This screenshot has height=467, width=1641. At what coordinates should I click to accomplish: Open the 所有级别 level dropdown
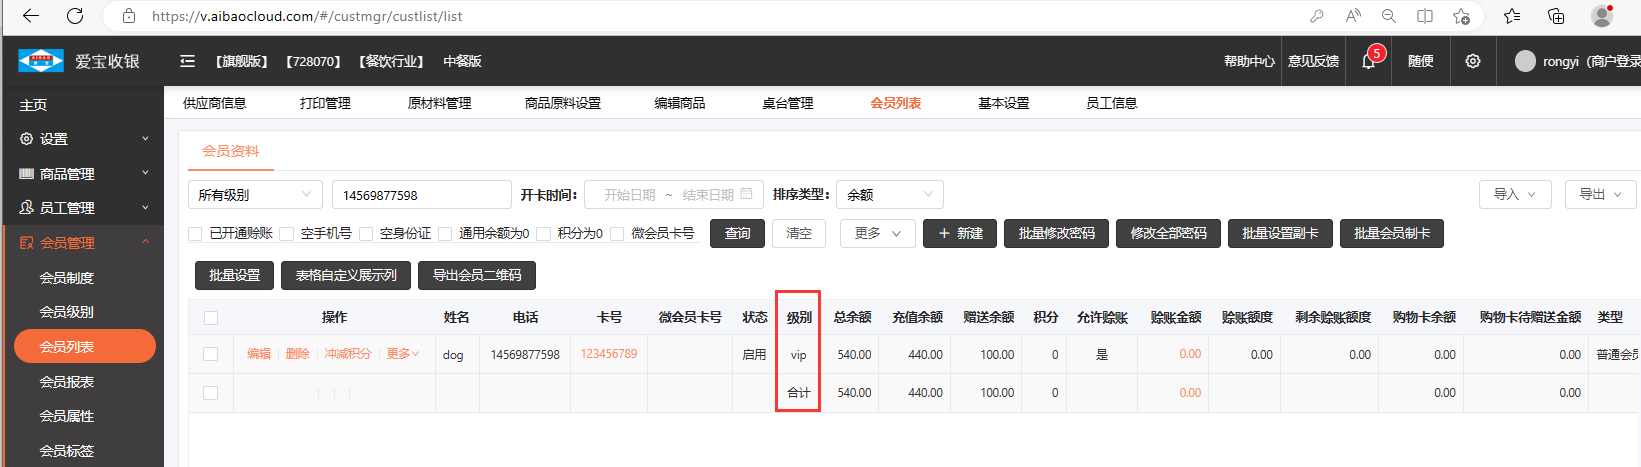pos(255,195)
